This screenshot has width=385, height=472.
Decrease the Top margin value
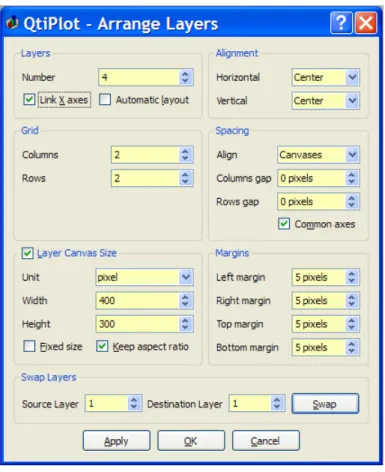(x=352, y=328)
